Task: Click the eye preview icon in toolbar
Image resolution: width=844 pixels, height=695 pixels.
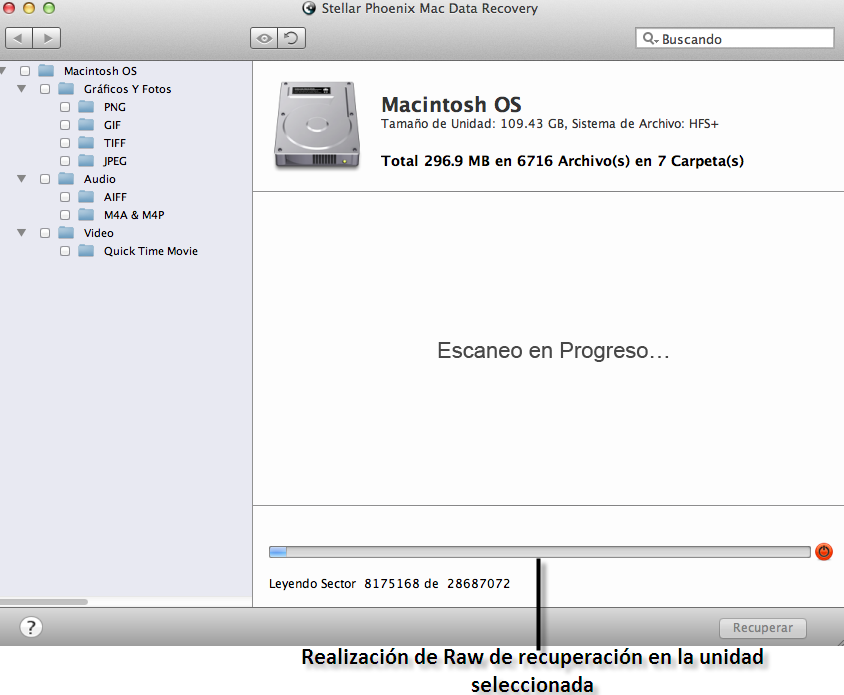Action: tap(264, 38)
